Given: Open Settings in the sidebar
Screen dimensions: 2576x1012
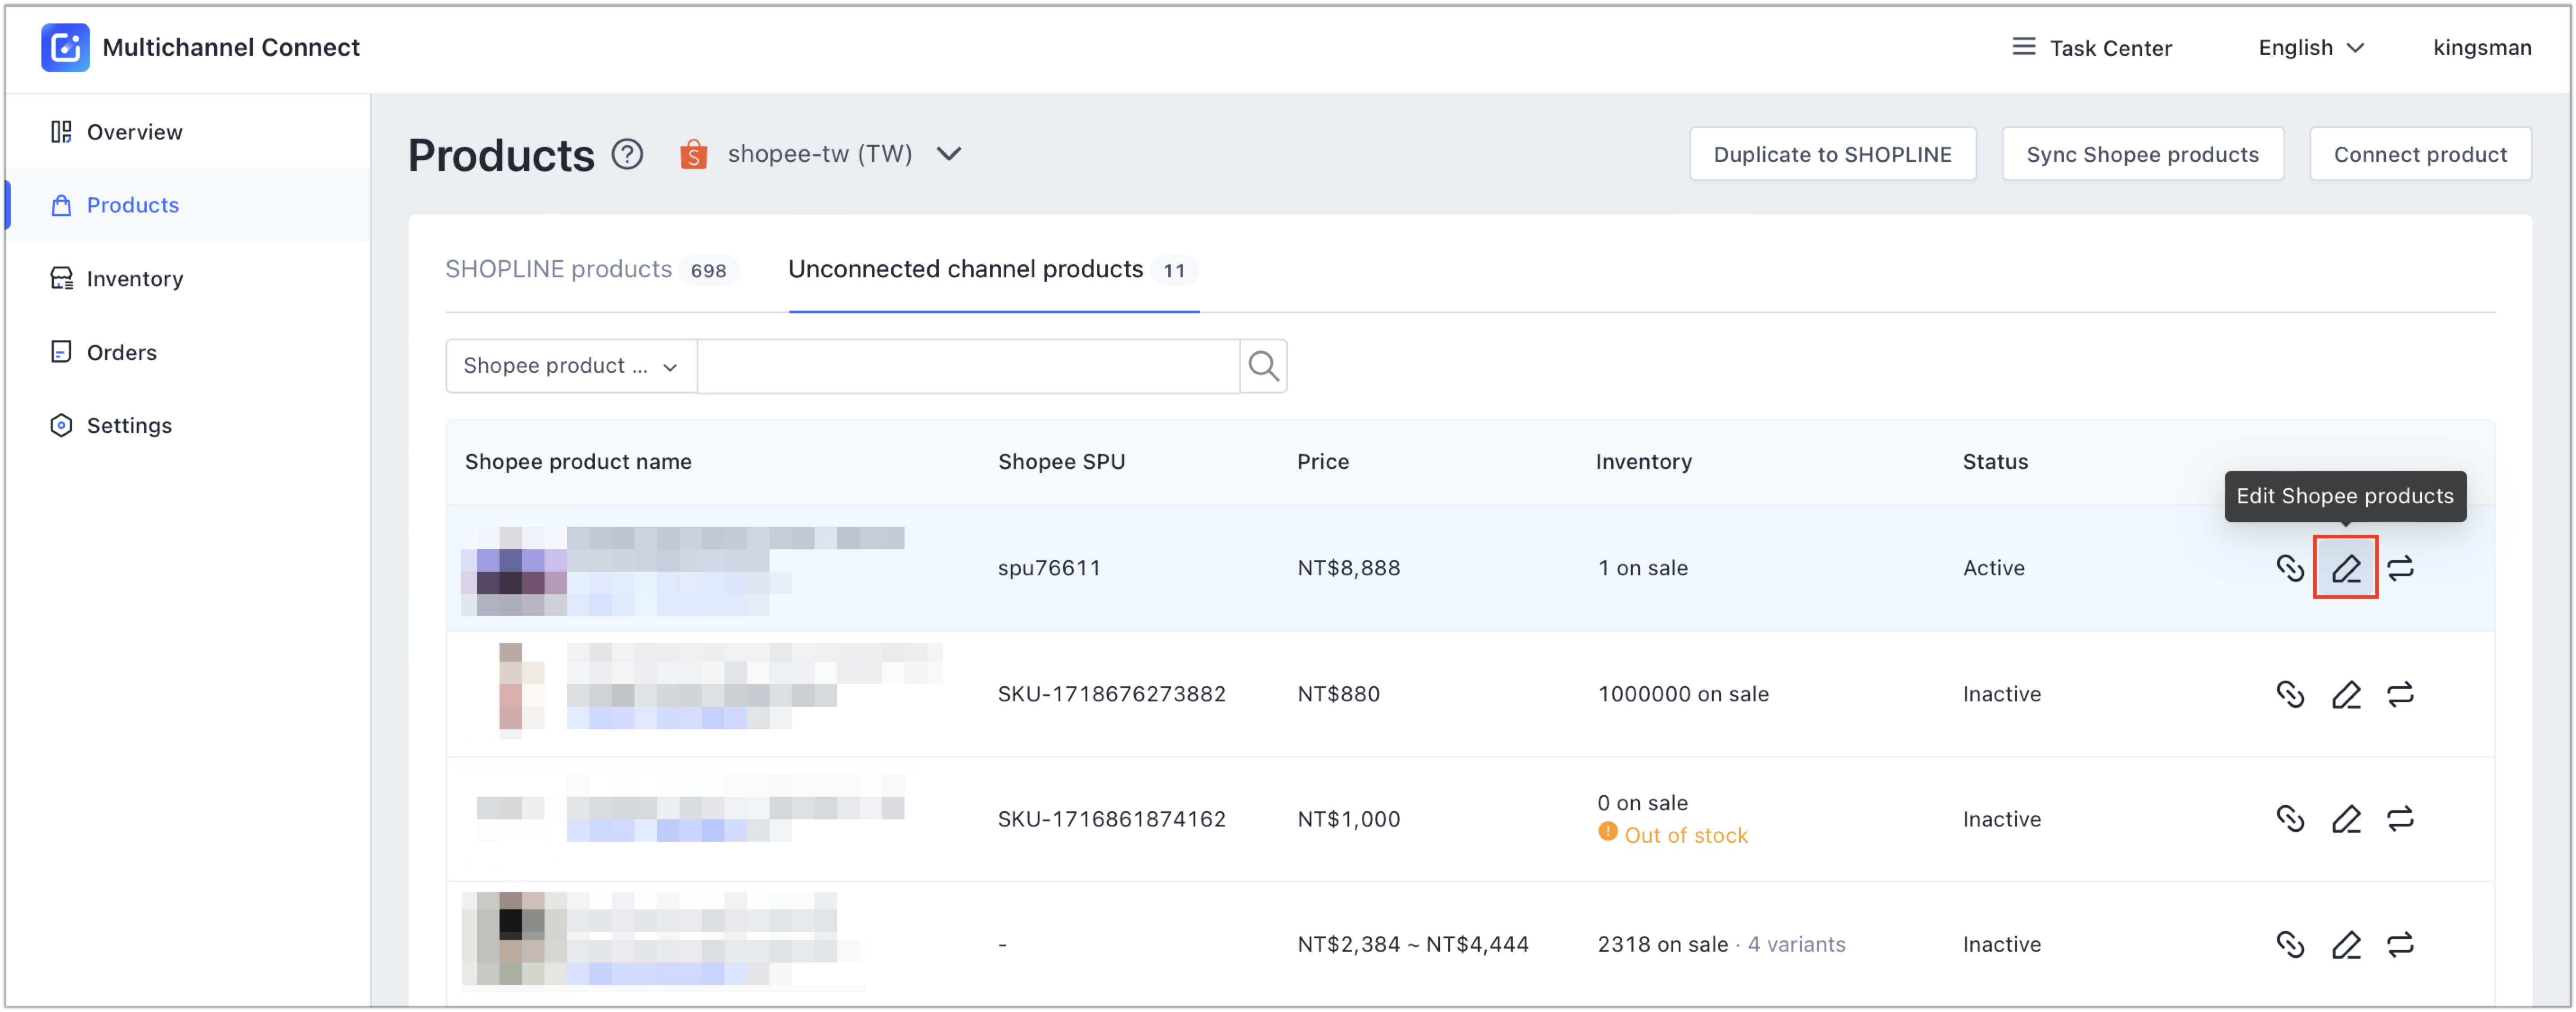Looking at the screenshot, I should click(x=188, y=425).
